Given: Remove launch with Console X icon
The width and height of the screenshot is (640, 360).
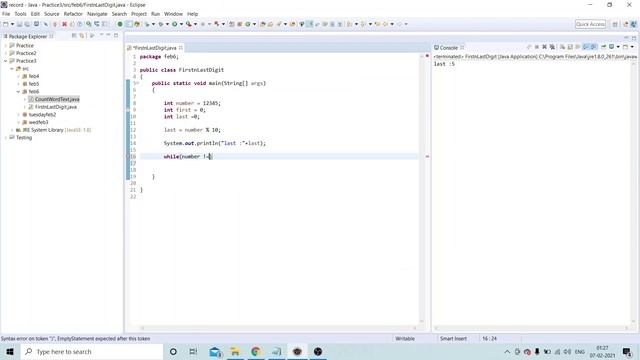Looking at the screenshot, I should (x=544, y=47).
